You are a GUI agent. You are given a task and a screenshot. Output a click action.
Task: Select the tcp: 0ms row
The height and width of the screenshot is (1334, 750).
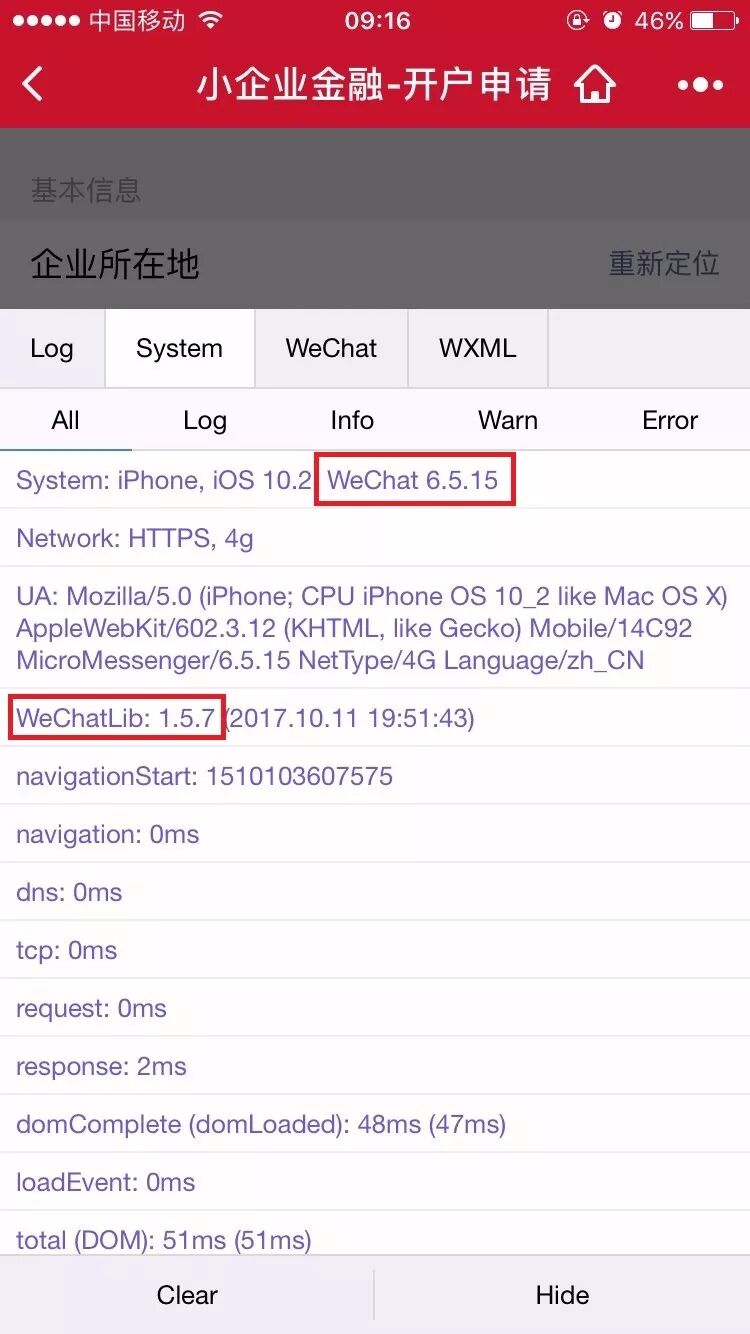375,950
